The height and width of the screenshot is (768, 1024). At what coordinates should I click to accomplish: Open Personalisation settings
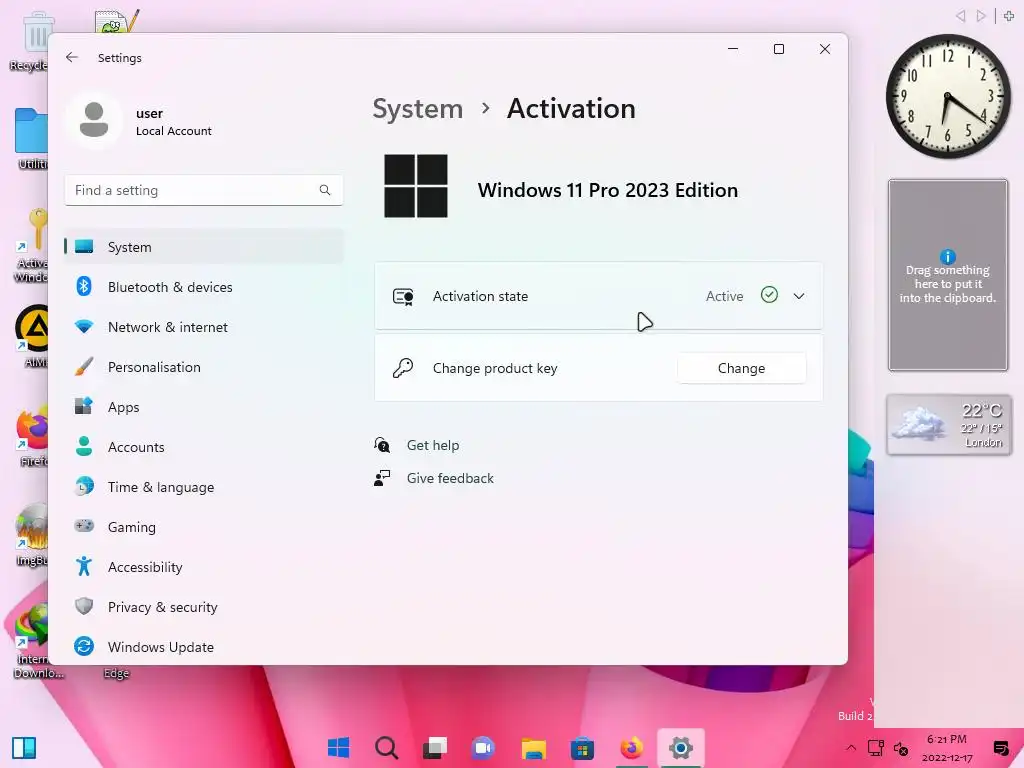tap(204, 367)
